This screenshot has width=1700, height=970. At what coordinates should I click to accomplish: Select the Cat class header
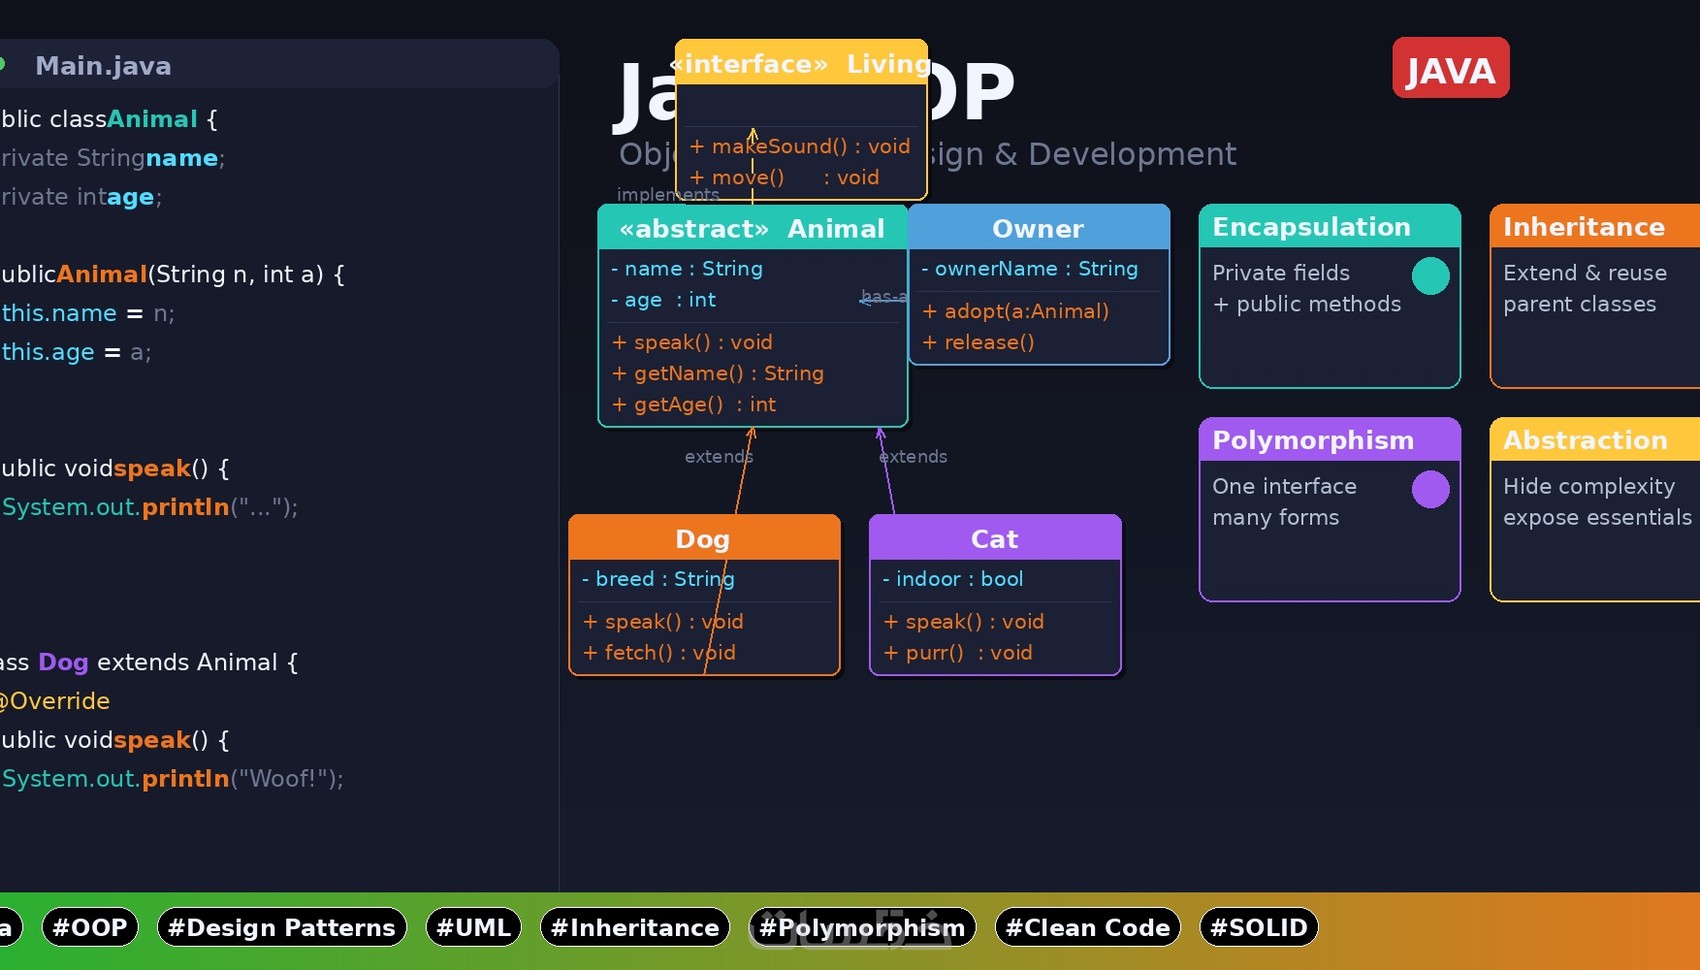pyautogui.click(x=995, y=538)
